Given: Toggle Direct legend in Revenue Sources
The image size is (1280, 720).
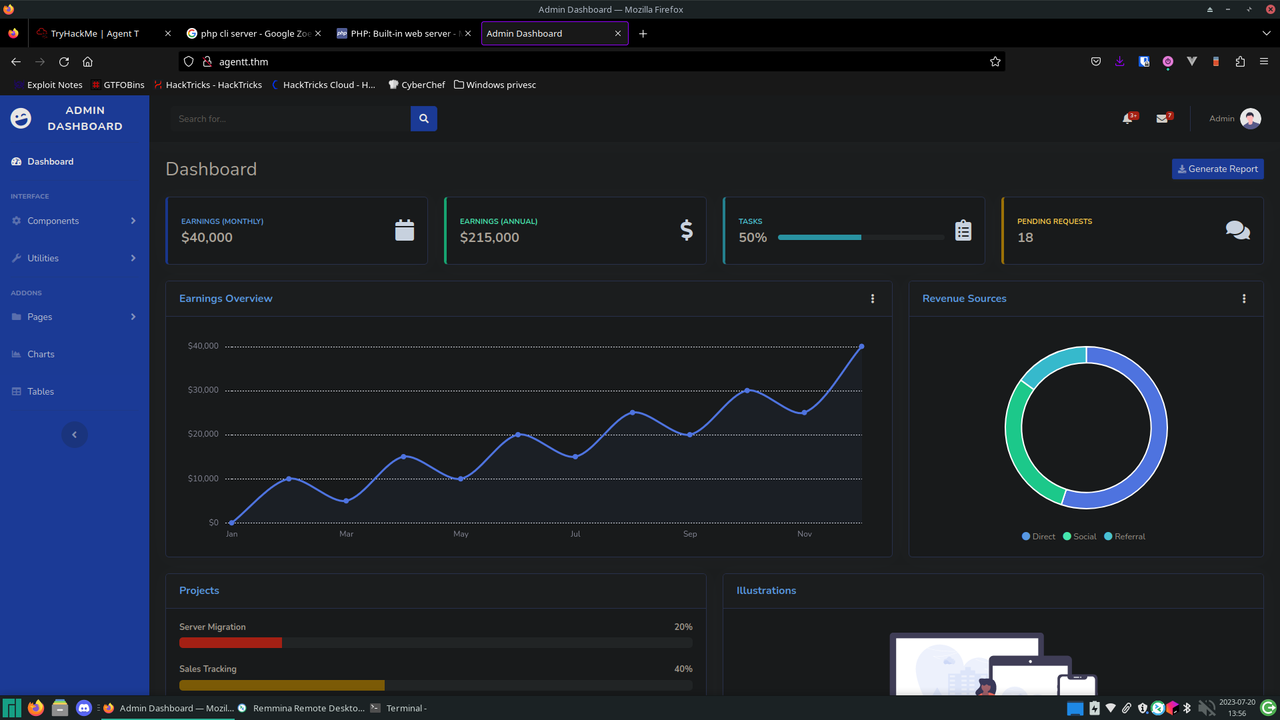Looking at the screenshot, I should (x=1038, y=537).
